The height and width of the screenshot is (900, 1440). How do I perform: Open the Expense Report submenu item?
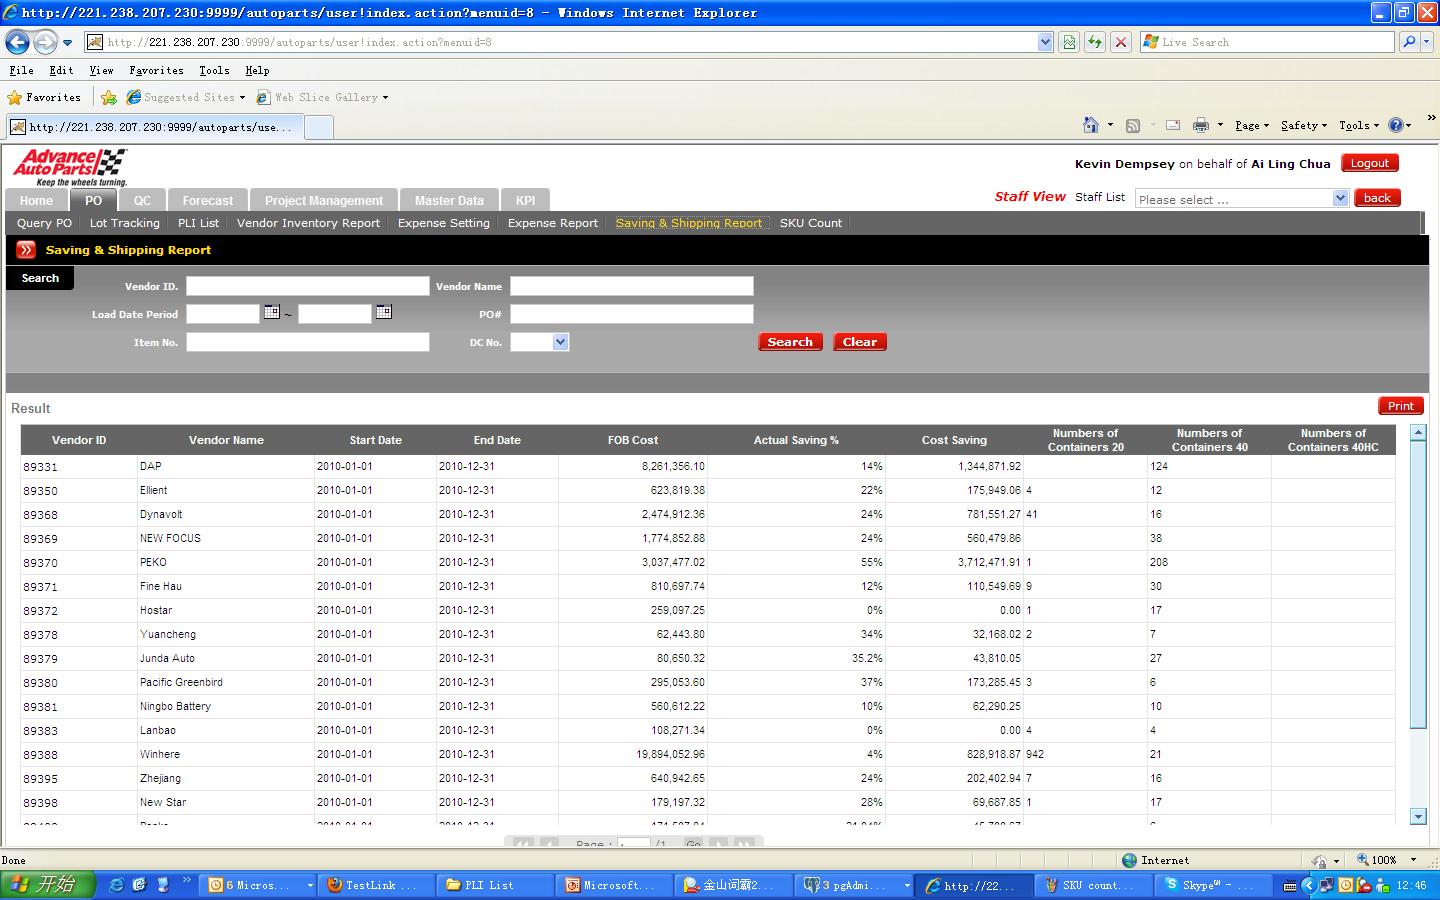pyautogui.click(x=552, y=223)
